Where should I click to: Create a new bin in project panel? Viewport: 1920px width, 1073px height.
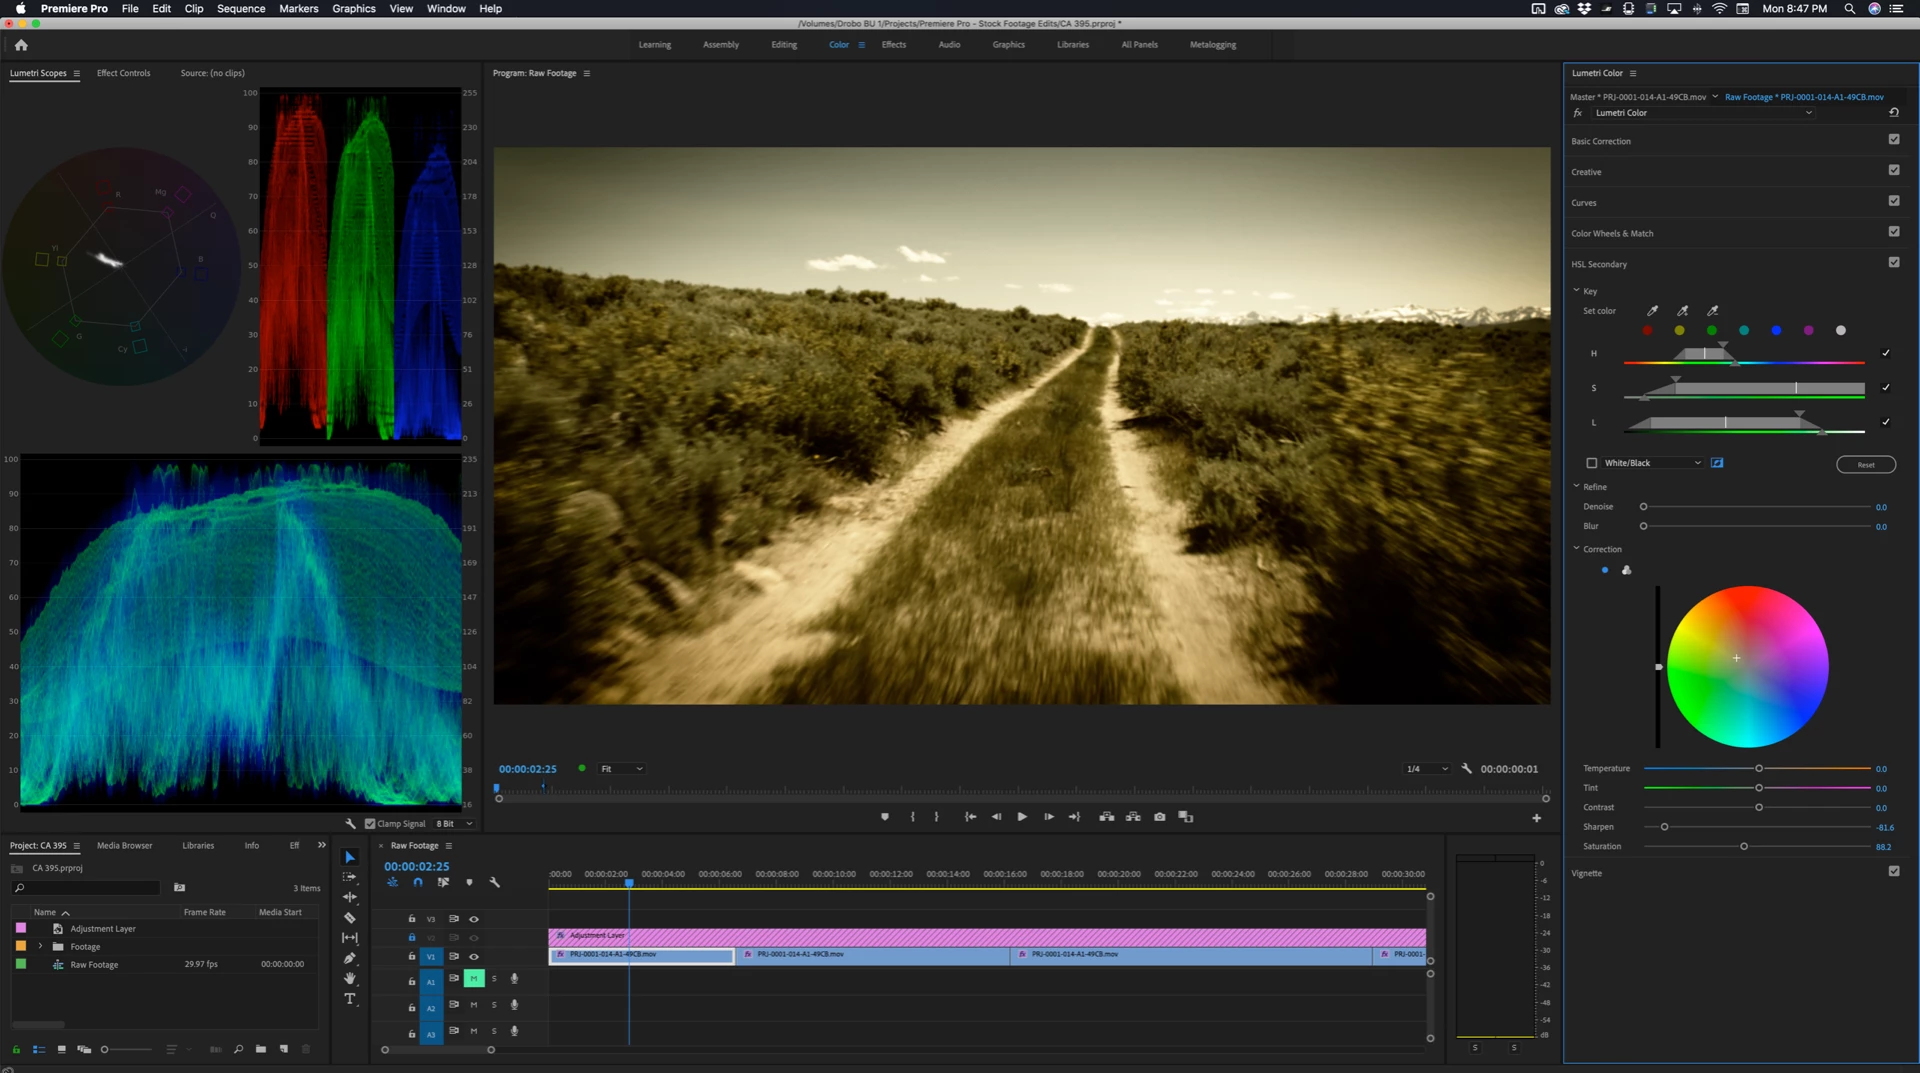(x=261, y=1049)
